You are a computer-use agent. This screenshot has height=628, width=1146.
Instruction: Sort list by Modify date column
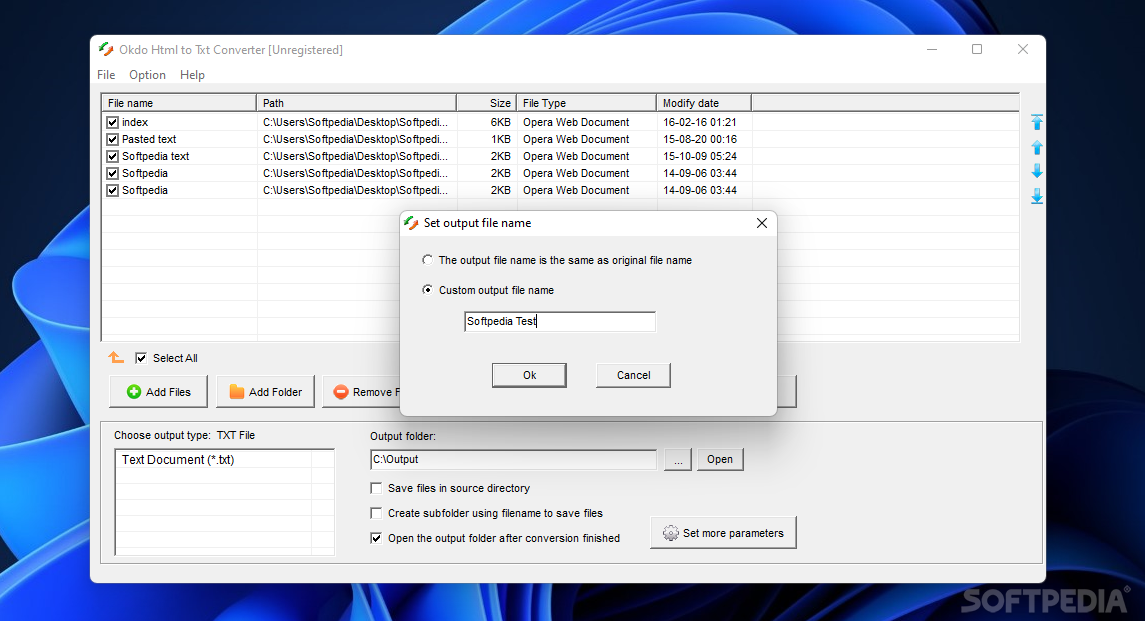pyautogui.click(x=704, y=103)
